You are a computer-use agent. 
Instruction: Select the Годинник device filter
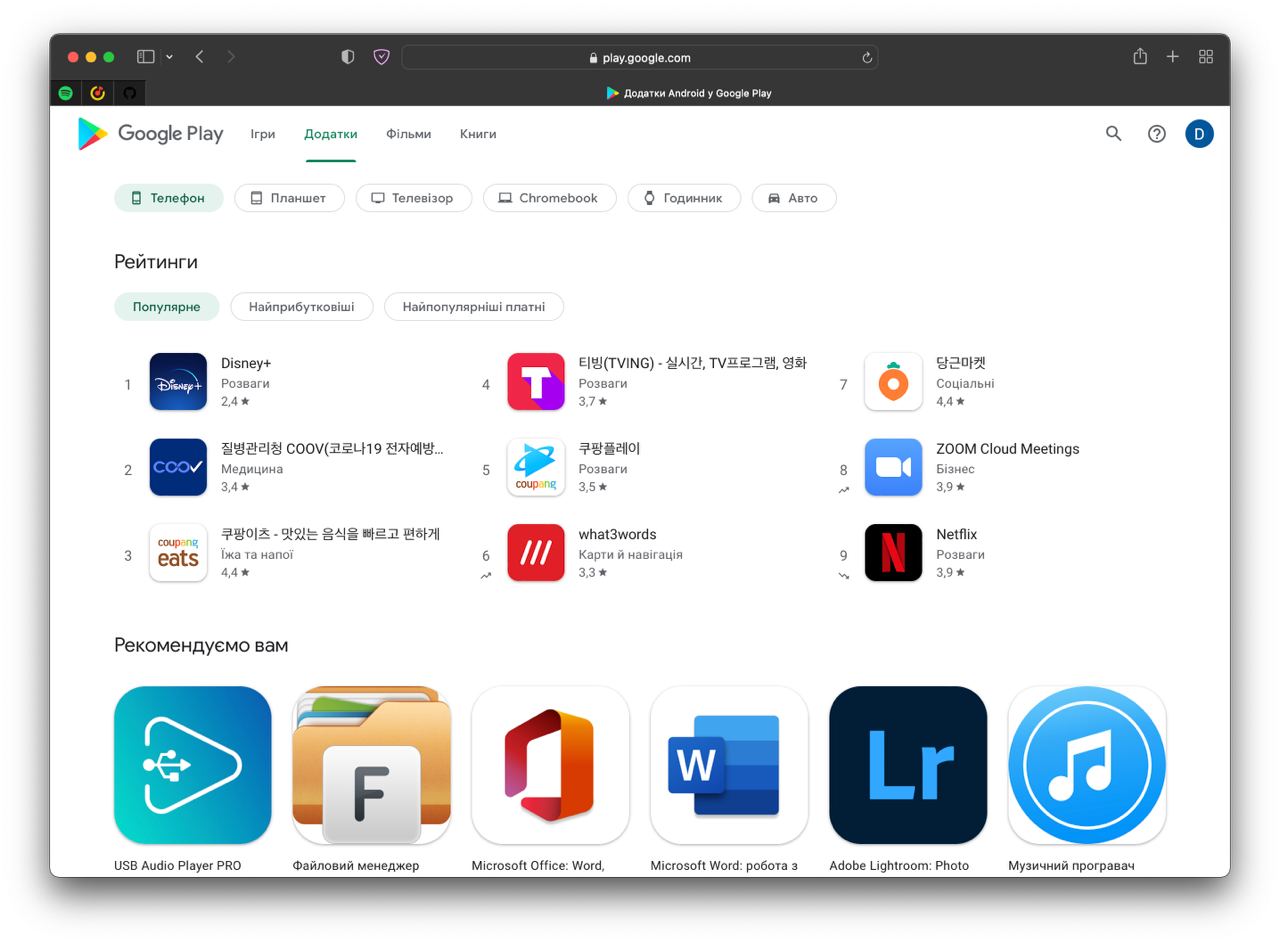pos(684,198)
